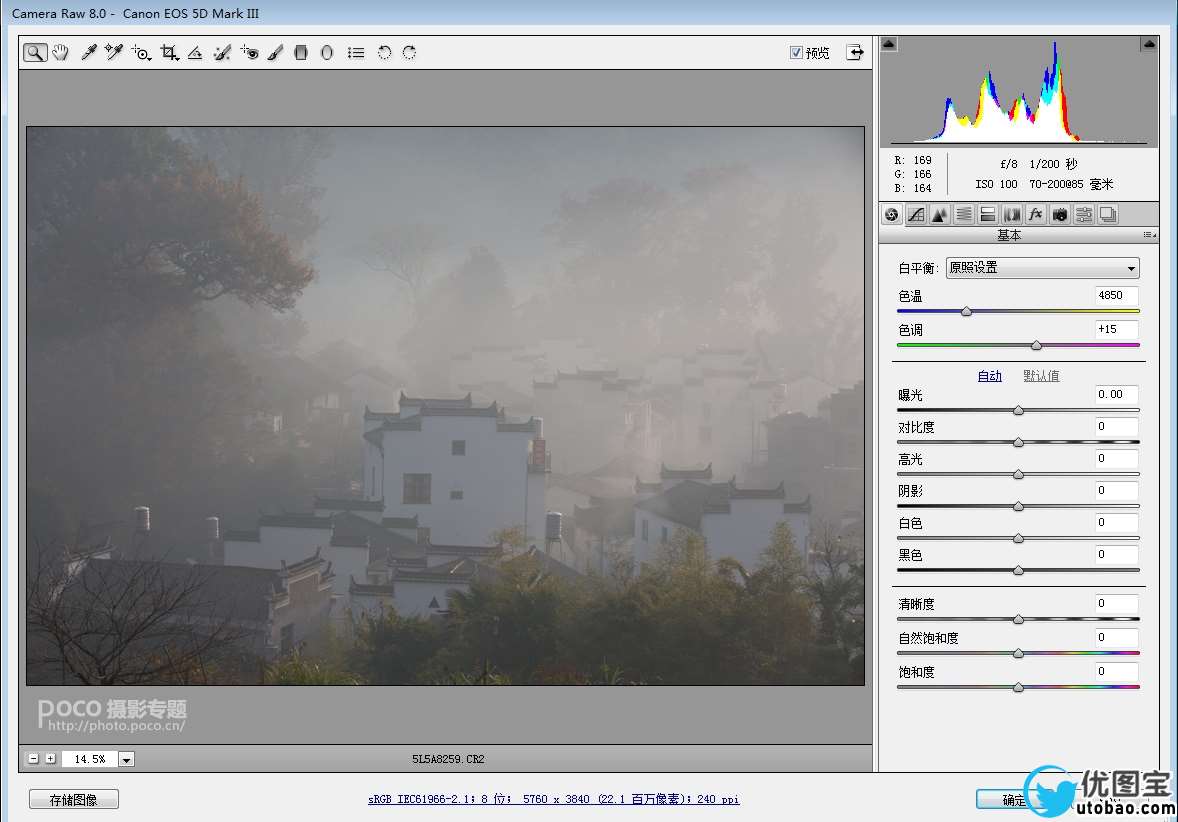
Task: Click the 黑色 blacks slider handle
Action: pyautogui.click(x=1019, y=571)
